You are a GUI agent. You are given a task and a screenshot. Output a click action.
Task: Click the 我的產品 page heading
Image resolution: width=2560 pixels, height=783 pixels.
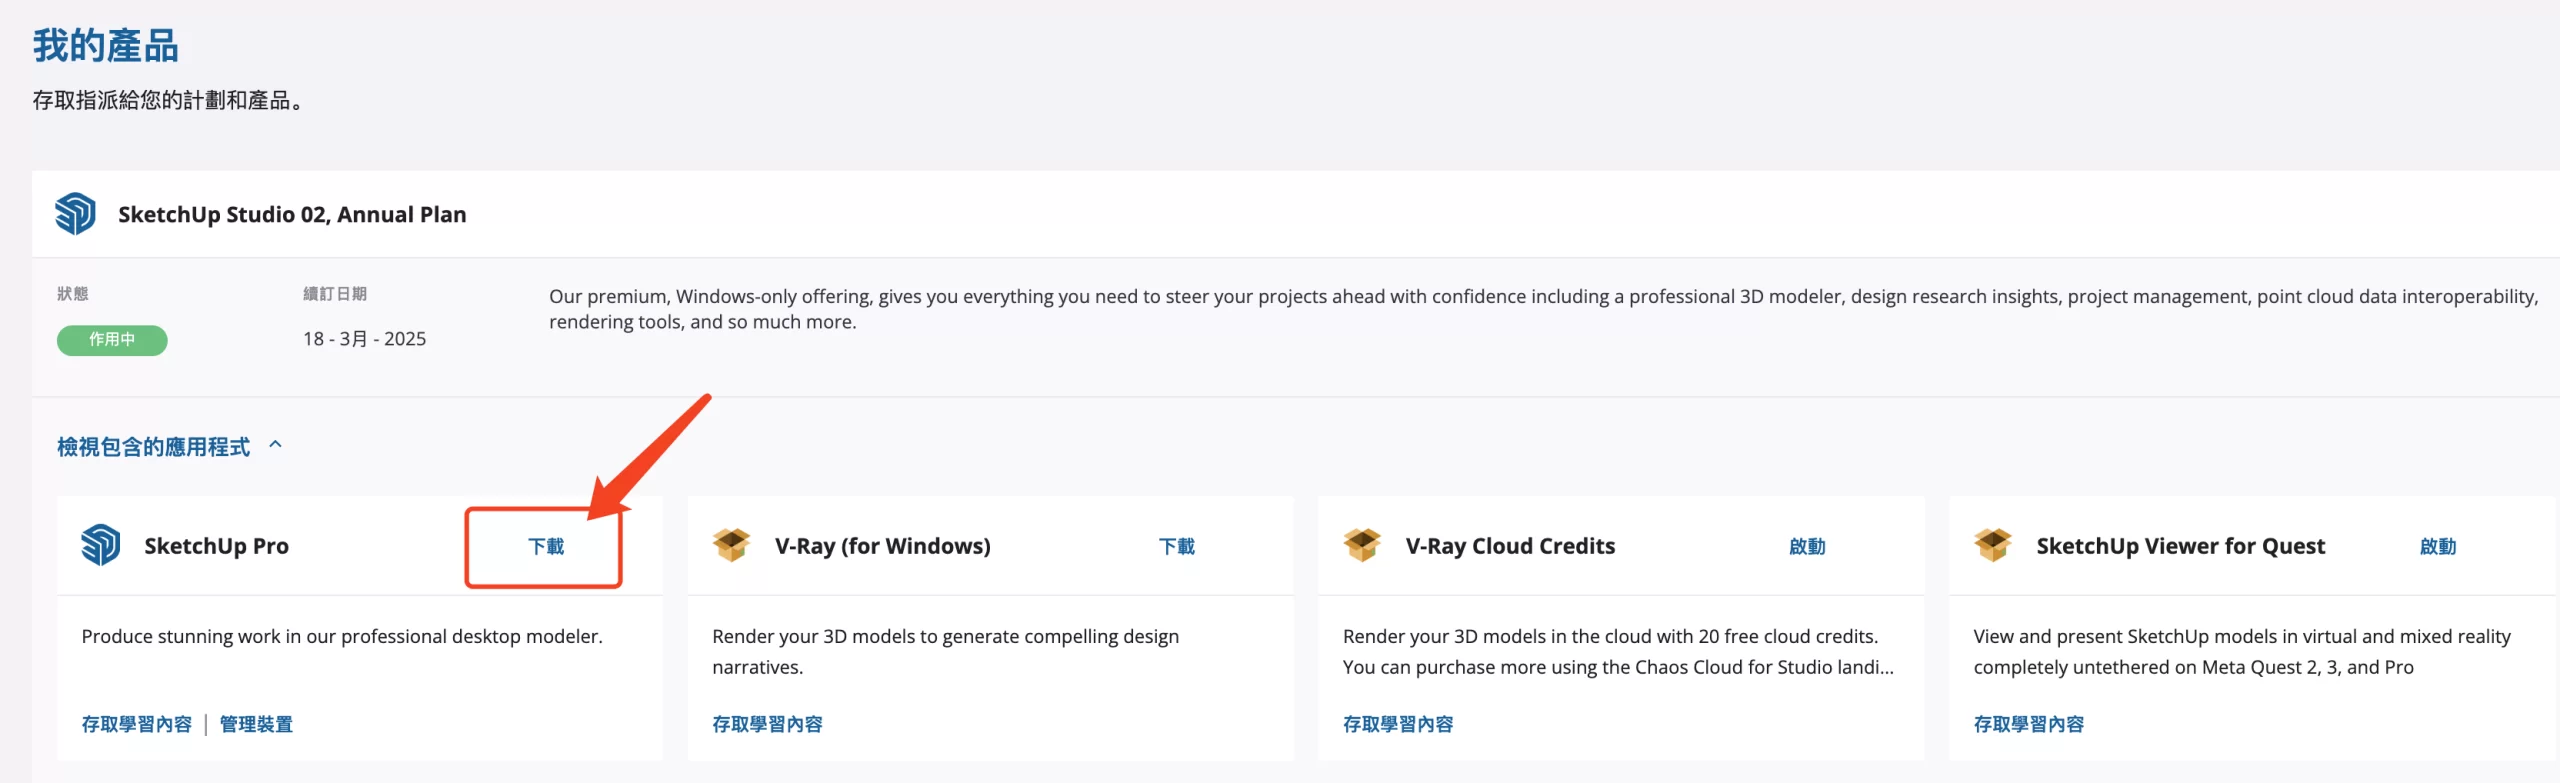click(106, 46)
